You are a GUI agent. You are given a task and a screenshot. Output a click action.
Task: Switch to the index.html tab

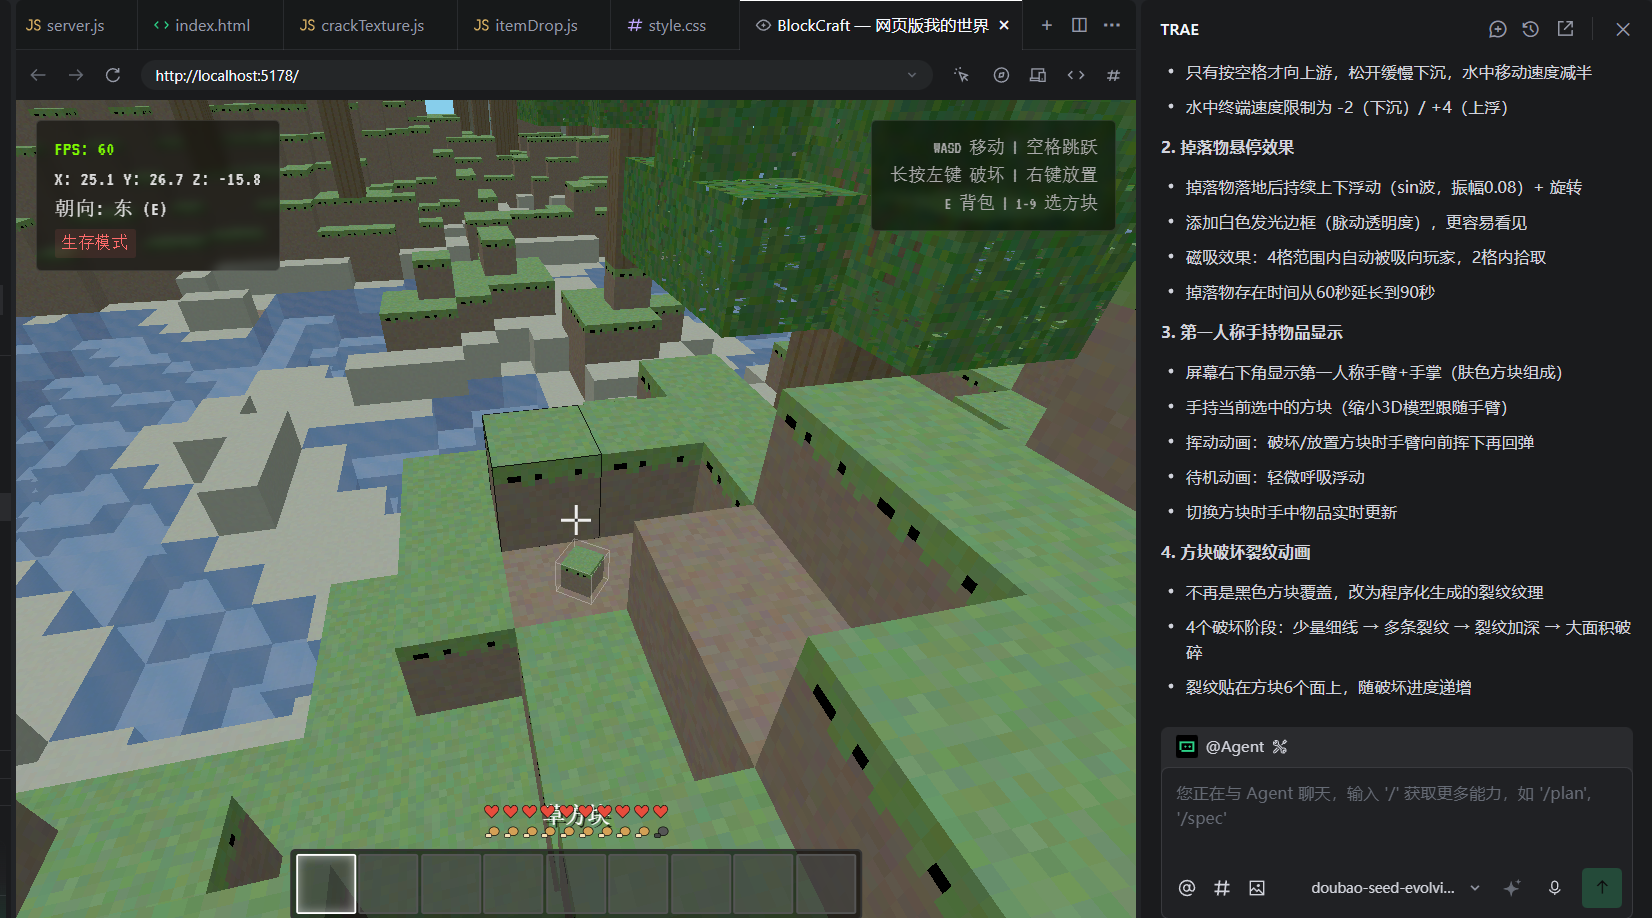(x=201, y=25)
